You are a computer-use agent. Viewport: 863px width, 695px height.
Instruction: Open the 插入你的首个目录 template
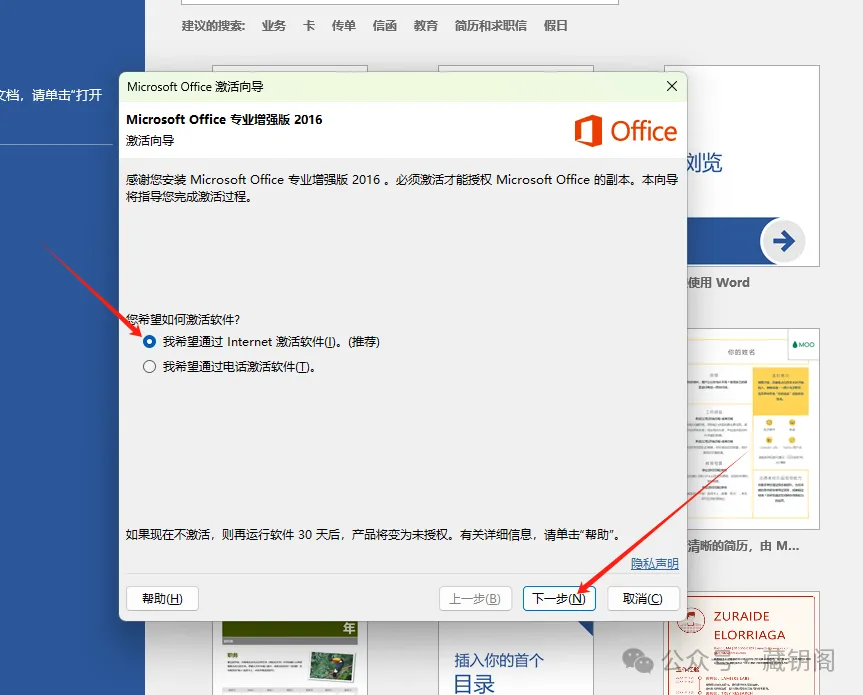coord(516,658)
